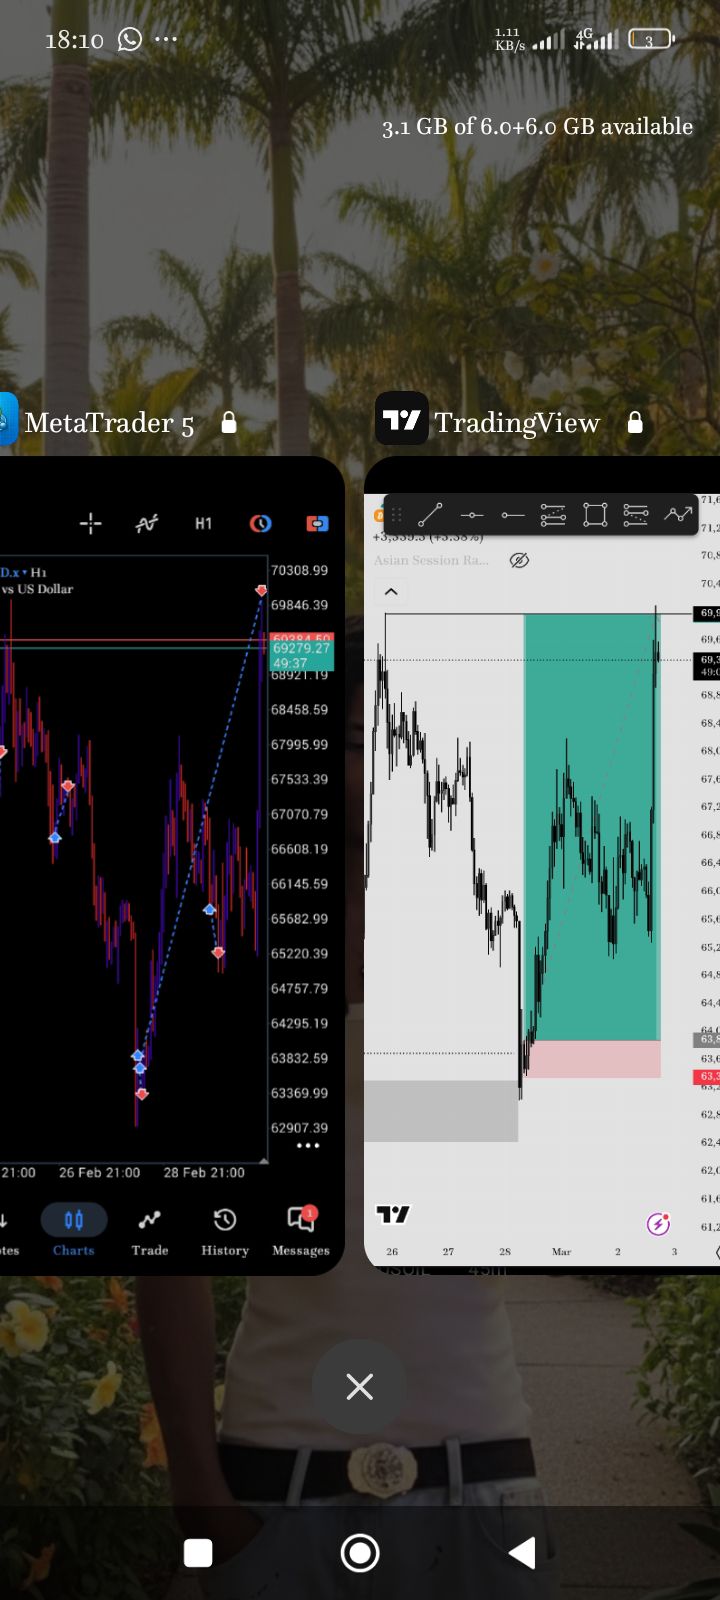Select the trend line drawing tool

pos(430,515)
